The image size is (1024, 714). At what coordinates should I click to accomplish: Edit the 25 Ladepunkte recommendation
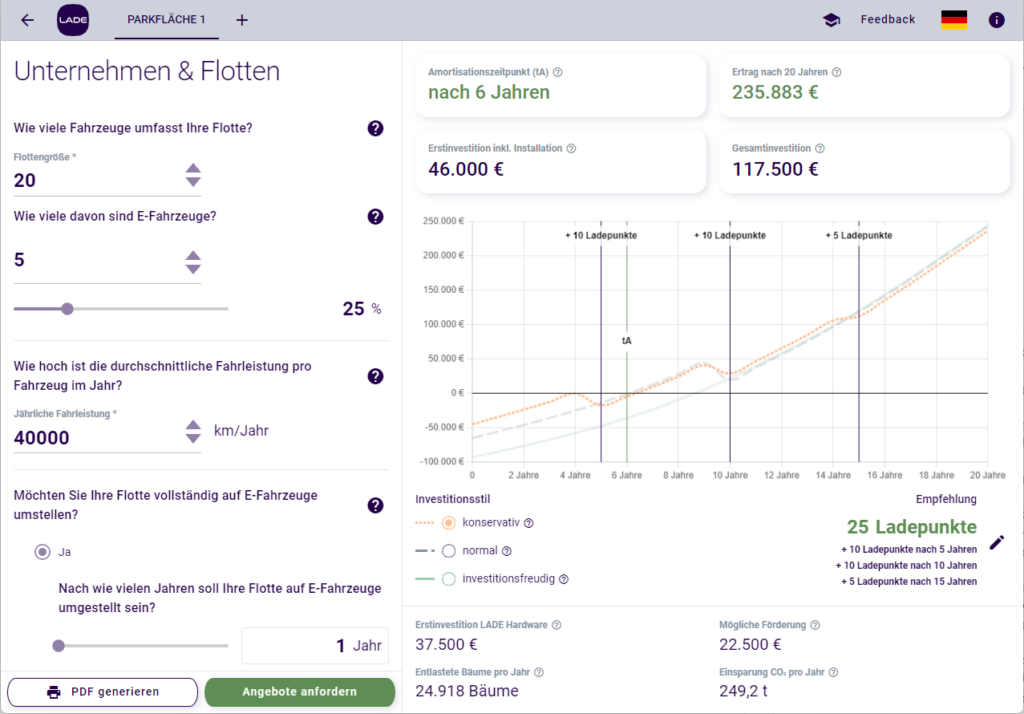click(996, 542)
